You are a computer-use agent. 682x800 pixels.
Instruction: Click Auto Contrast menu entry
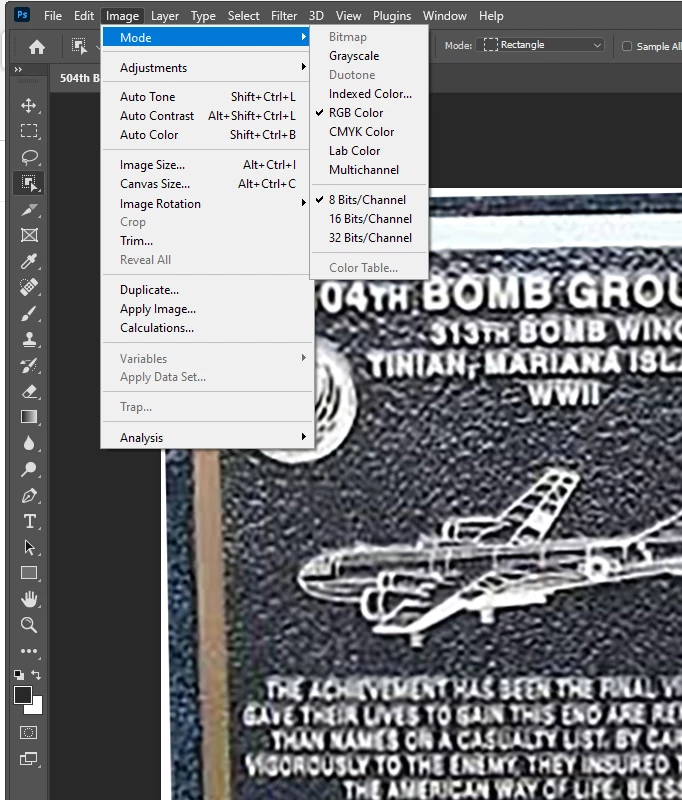coord(206,116)
